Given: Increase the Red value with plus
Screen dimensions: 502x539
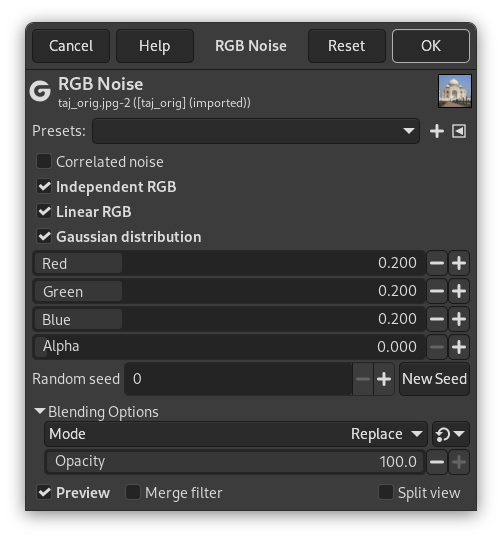Looking at the screenshot, I should coord(459,263).
